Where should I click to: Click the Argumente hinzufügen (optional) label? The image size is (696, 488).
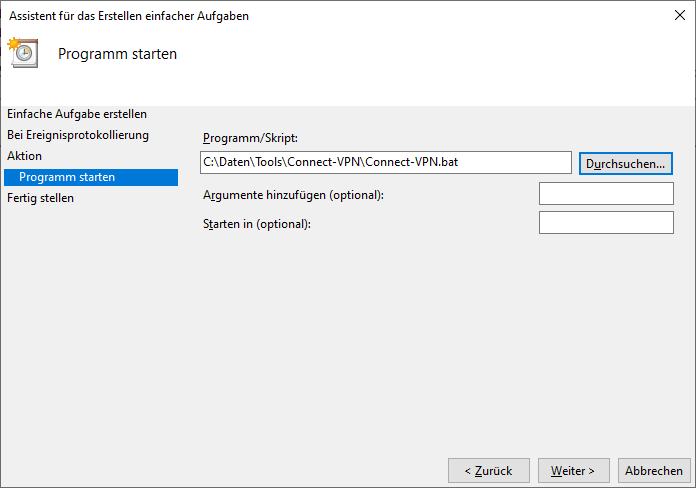click(293, 195)
